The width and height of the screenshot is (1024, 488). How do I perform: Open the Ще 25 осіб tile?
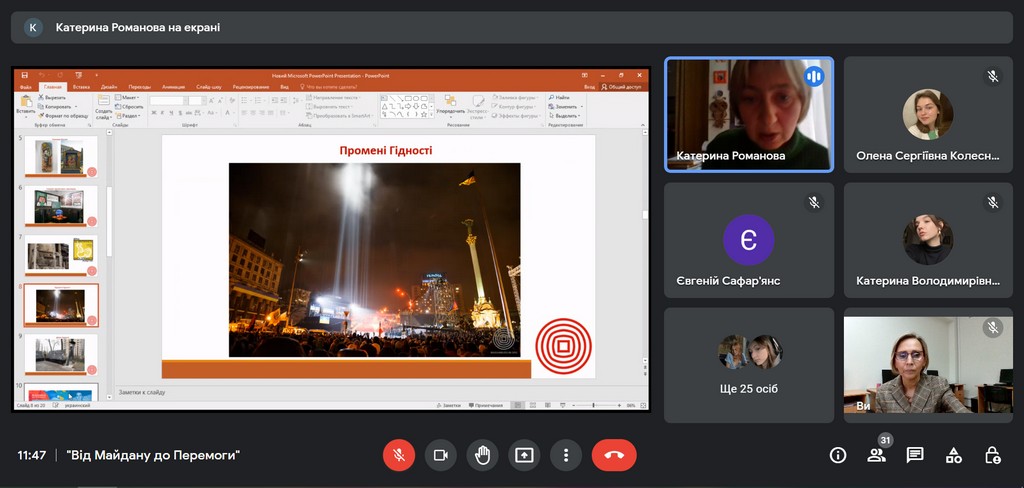(749, 365)
